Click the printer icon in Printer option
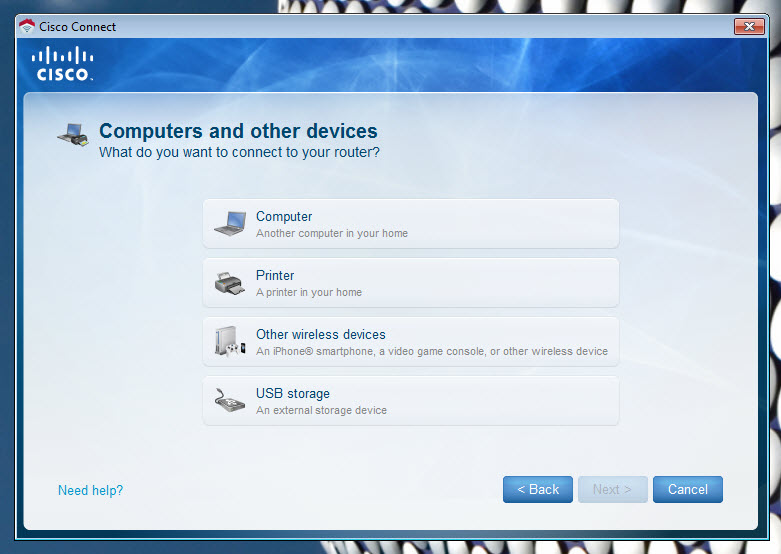The image size is (781, 554). pos(230,283)
